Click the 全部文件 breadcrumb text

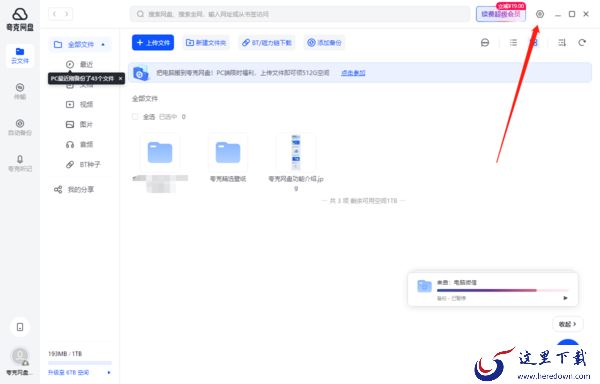coord(145,99)
